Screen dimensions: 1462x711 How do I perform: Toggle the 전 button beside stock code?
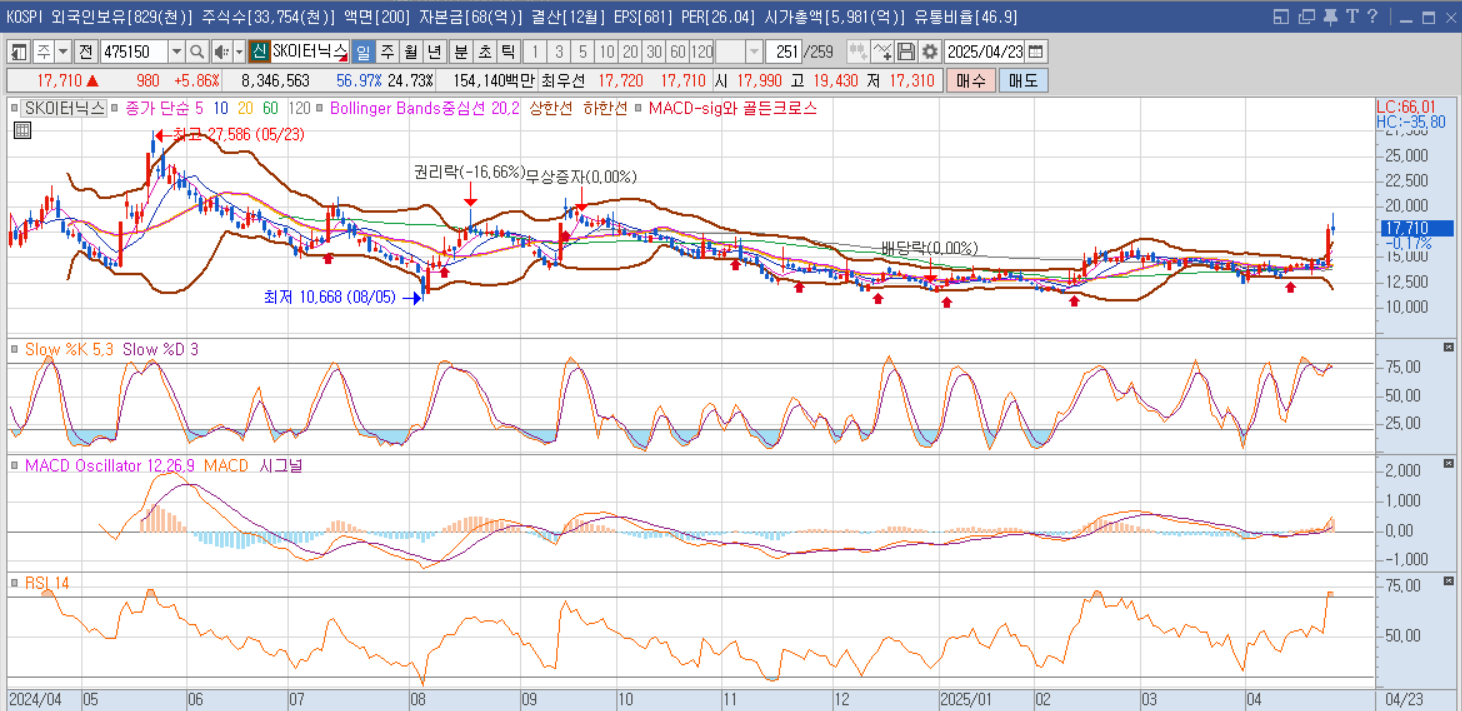(86, 52)
